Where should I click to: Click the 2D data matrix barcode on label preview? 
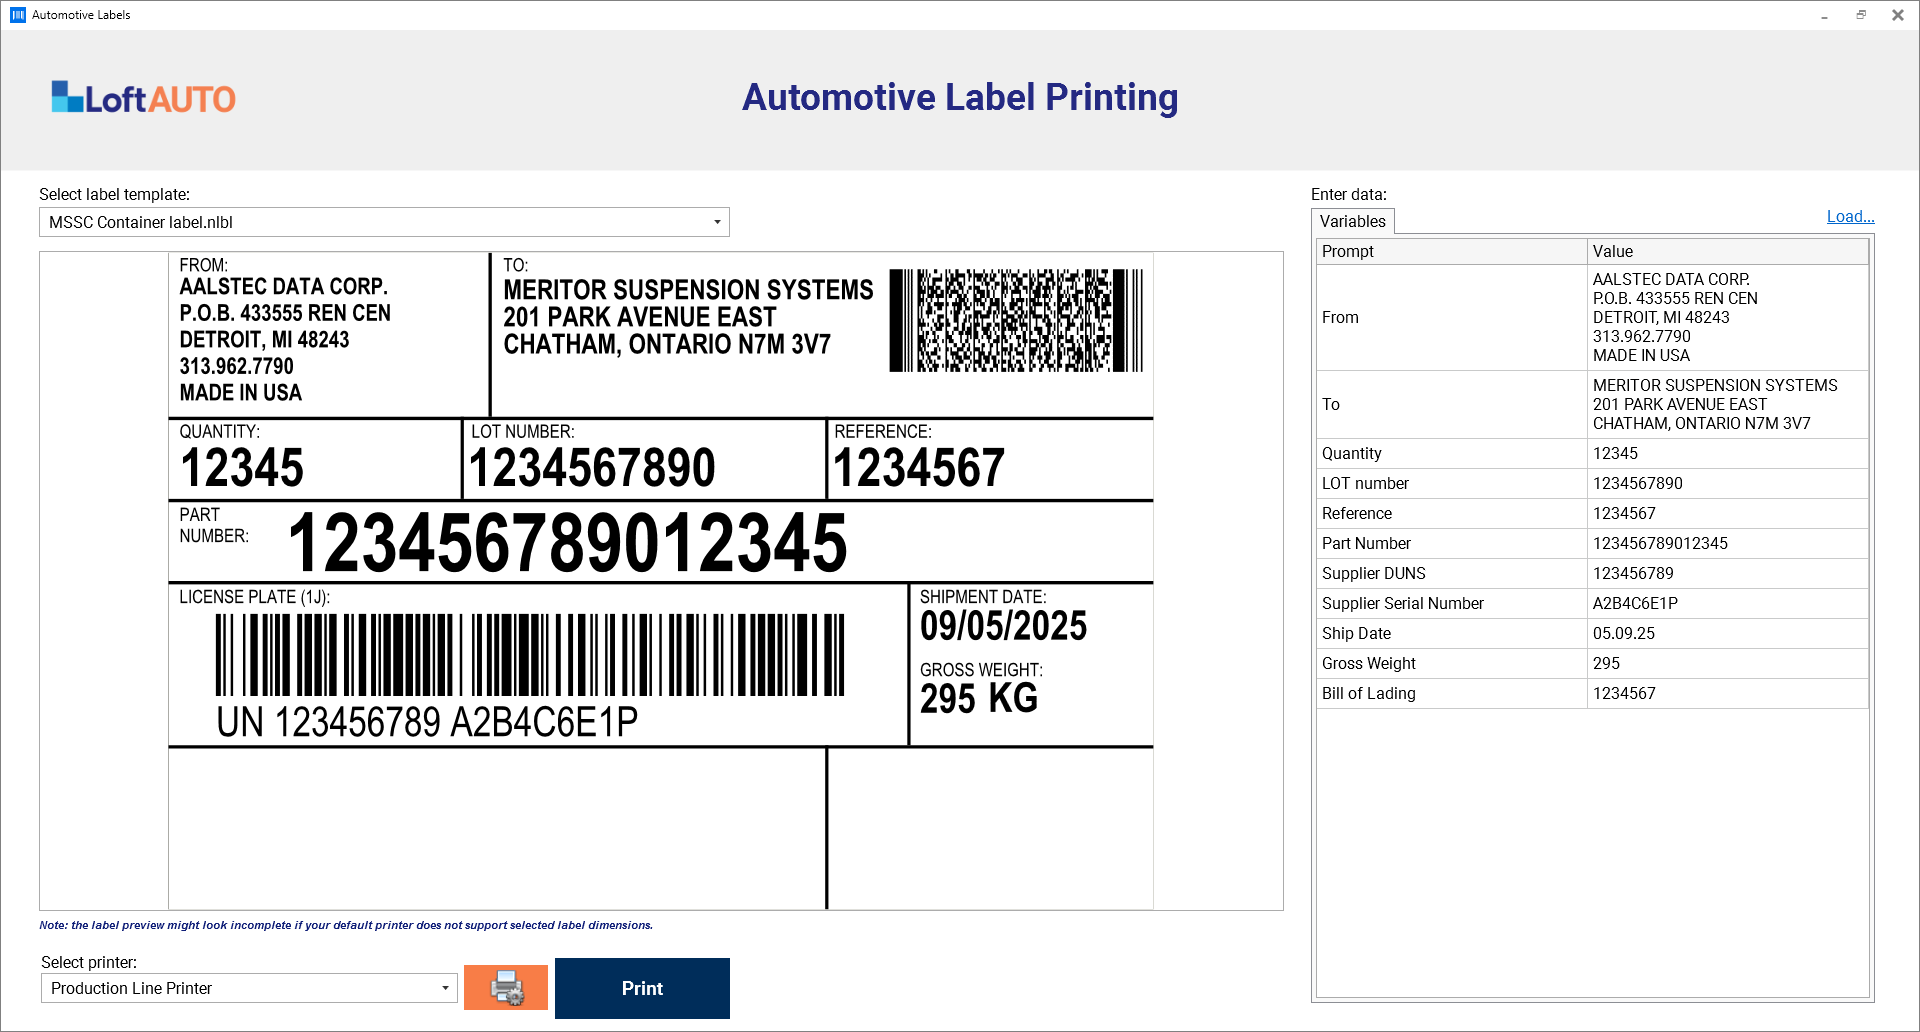coord(1016,320)
